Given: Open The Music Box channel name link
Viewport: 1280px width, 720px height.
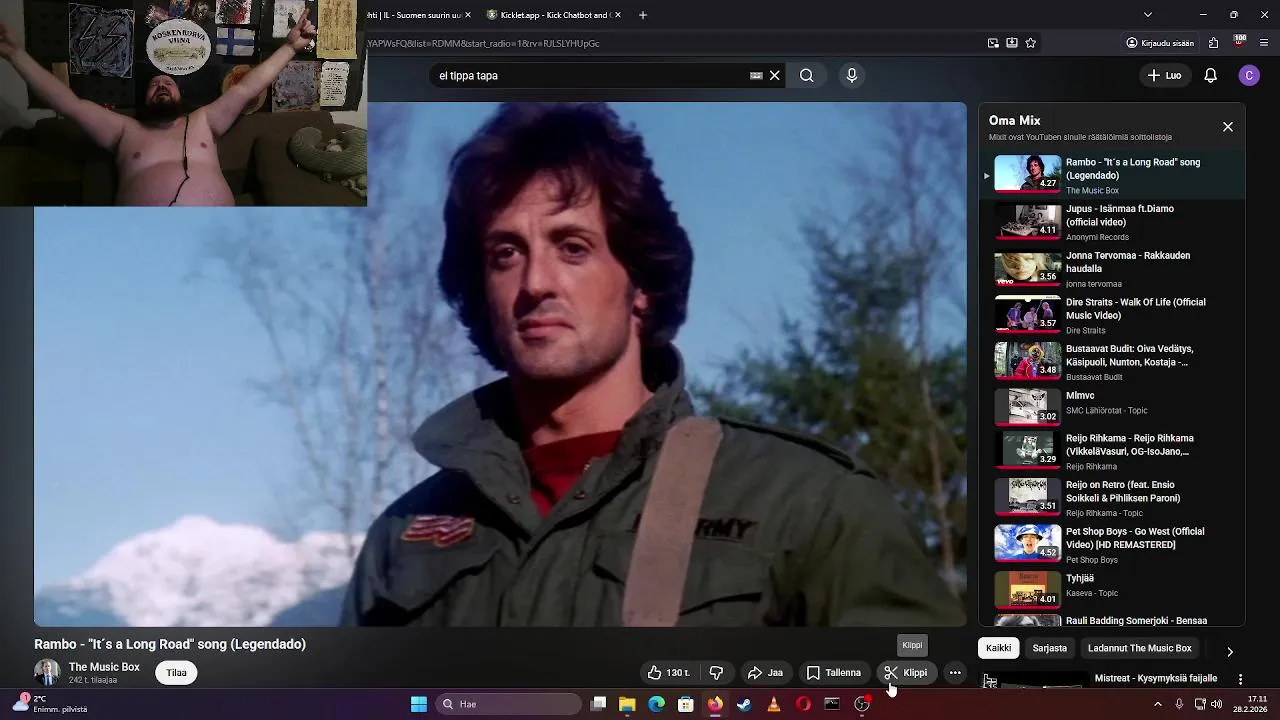Looking at the screenshot, I should [x=104, y=667].
